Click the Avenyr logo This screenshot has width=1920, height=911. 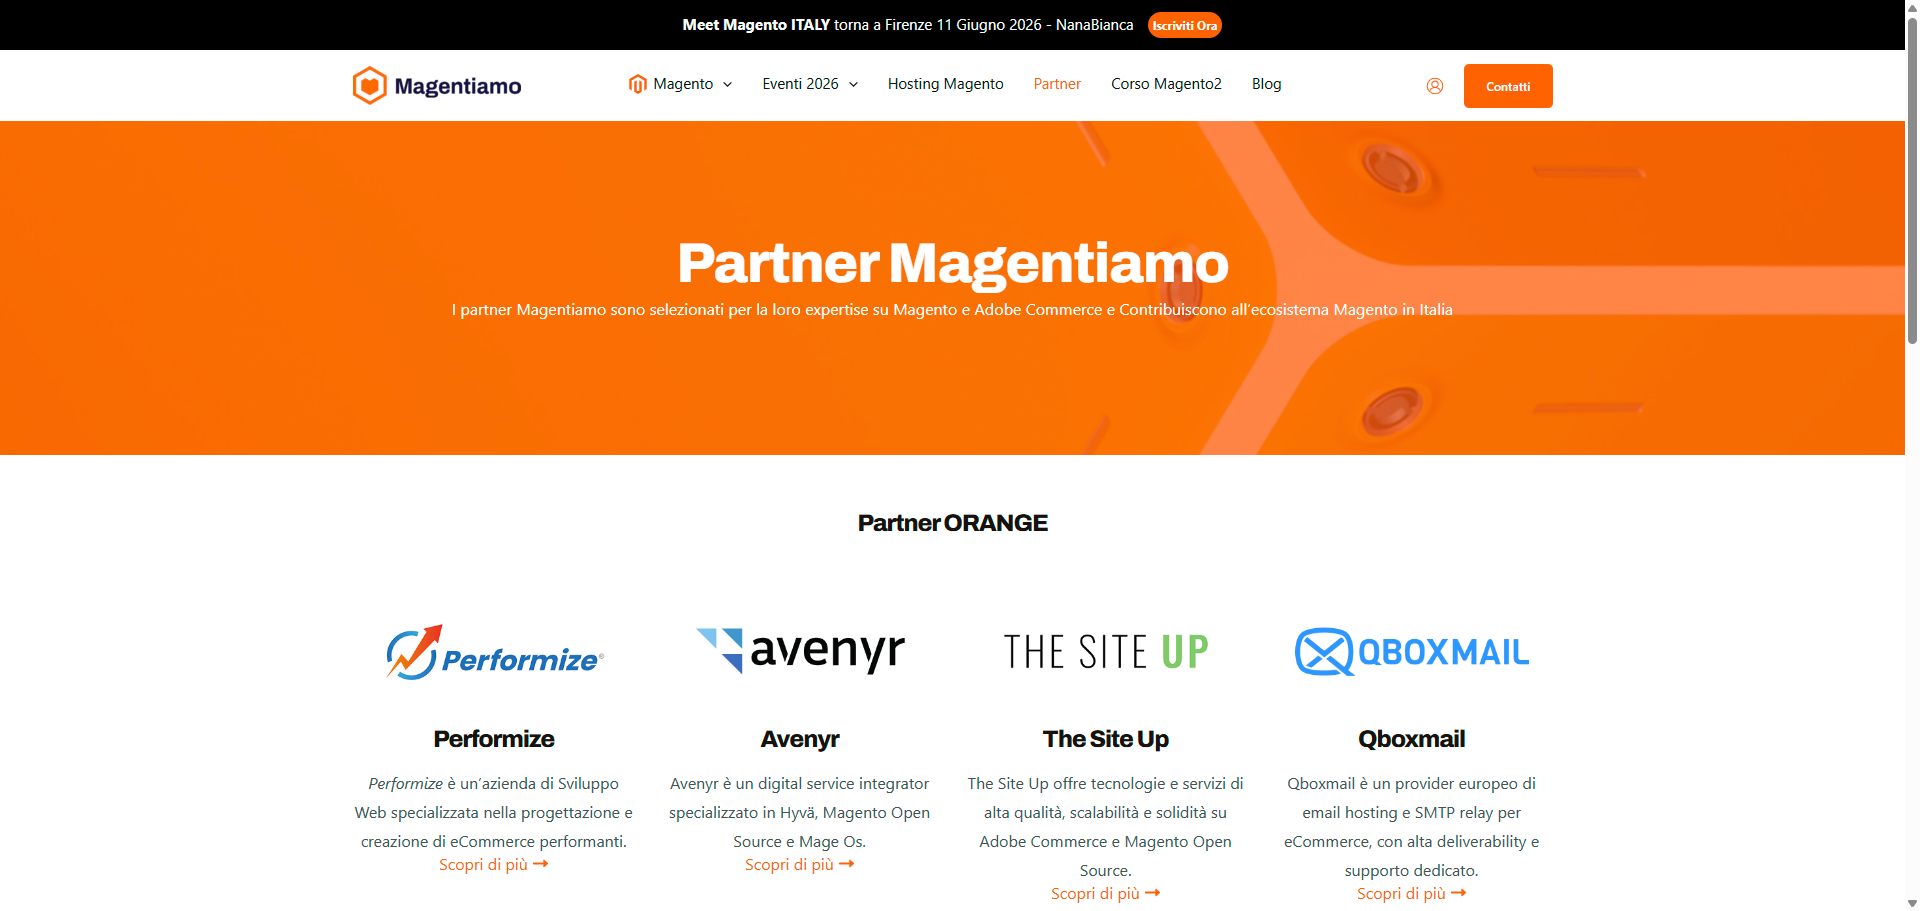(x=799, y=651)
